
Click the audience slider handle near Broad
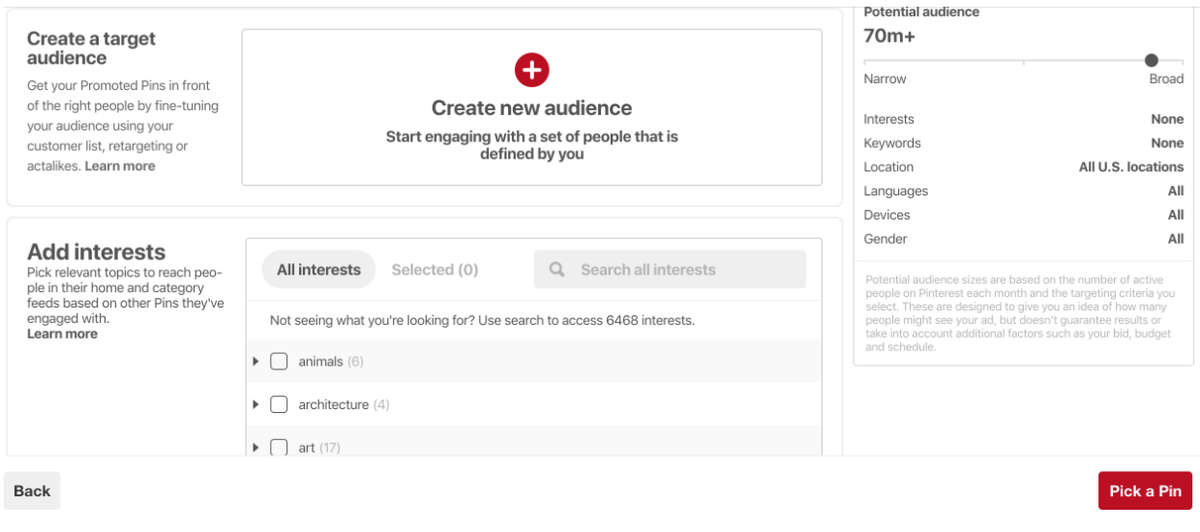tap(1152, 61)
